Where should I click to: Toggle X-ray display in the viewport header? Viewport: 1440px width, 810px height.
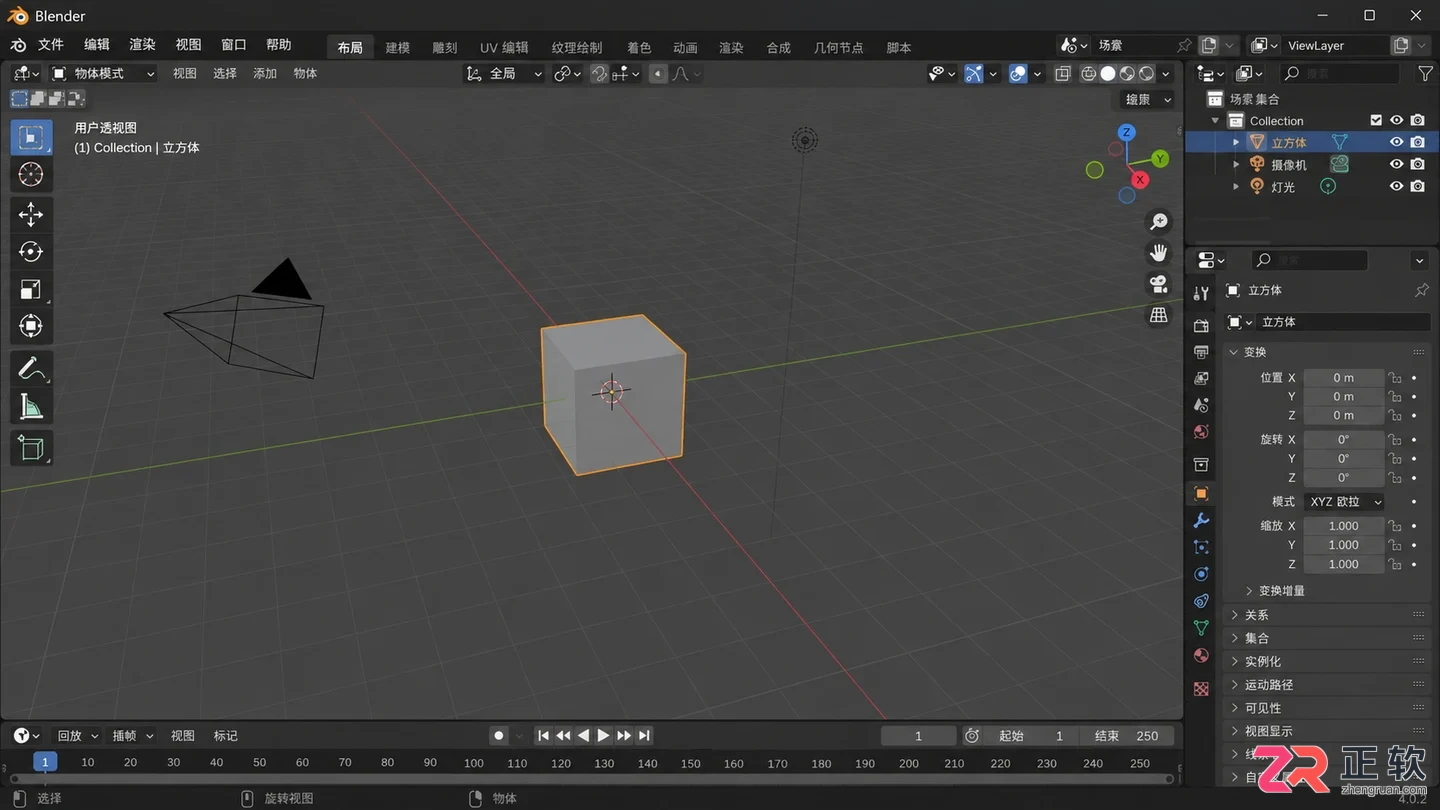coord(1063,73)
